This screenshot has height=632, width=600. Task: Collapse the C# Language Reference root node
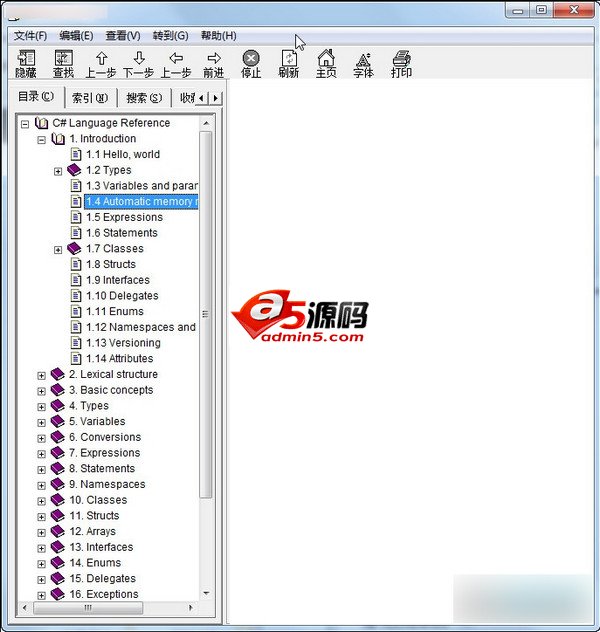[25, 124]
